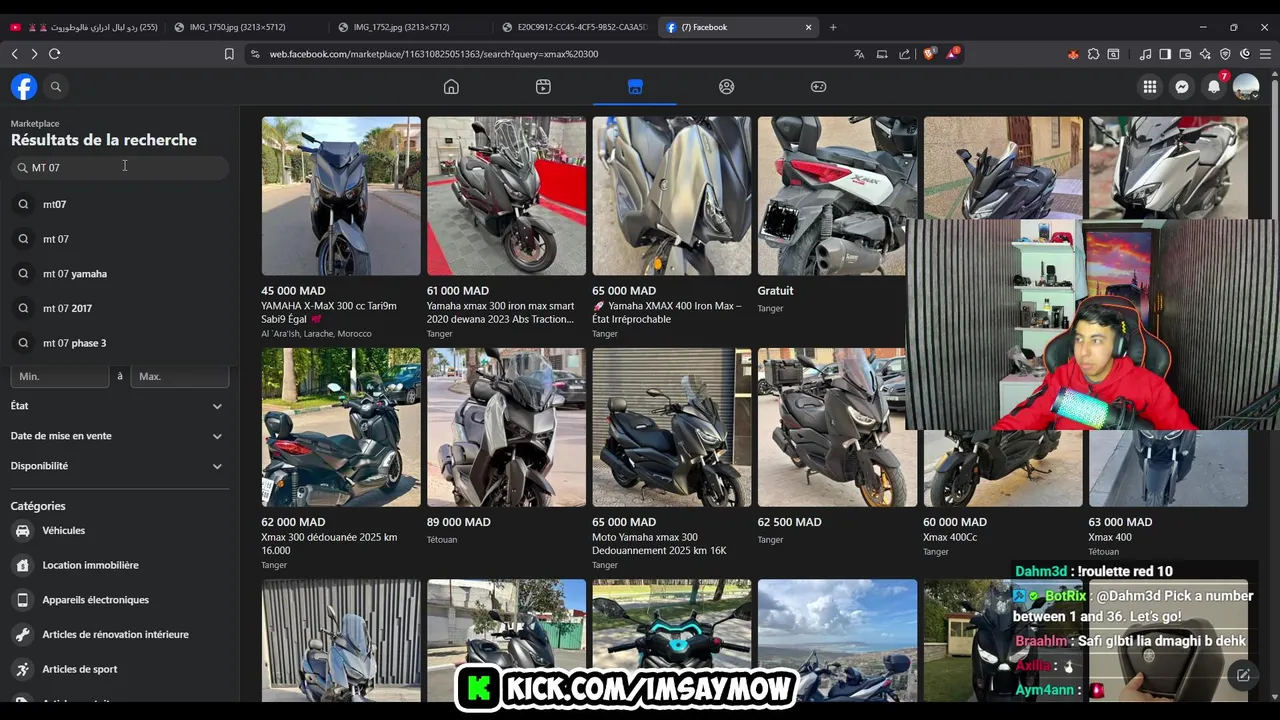Viewport: 1280px width, 720px height.
Task: Click browser forward arrow
Action: click(34, 54)
